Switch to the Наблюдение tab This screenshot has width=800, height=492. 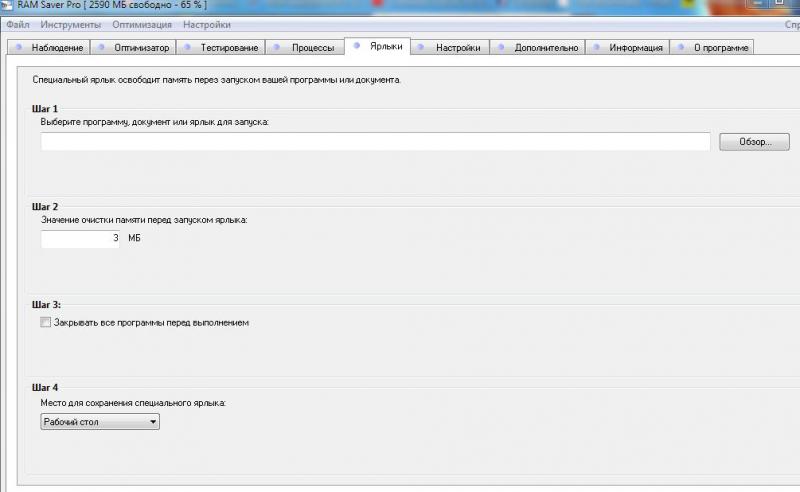tap(49, 47)
